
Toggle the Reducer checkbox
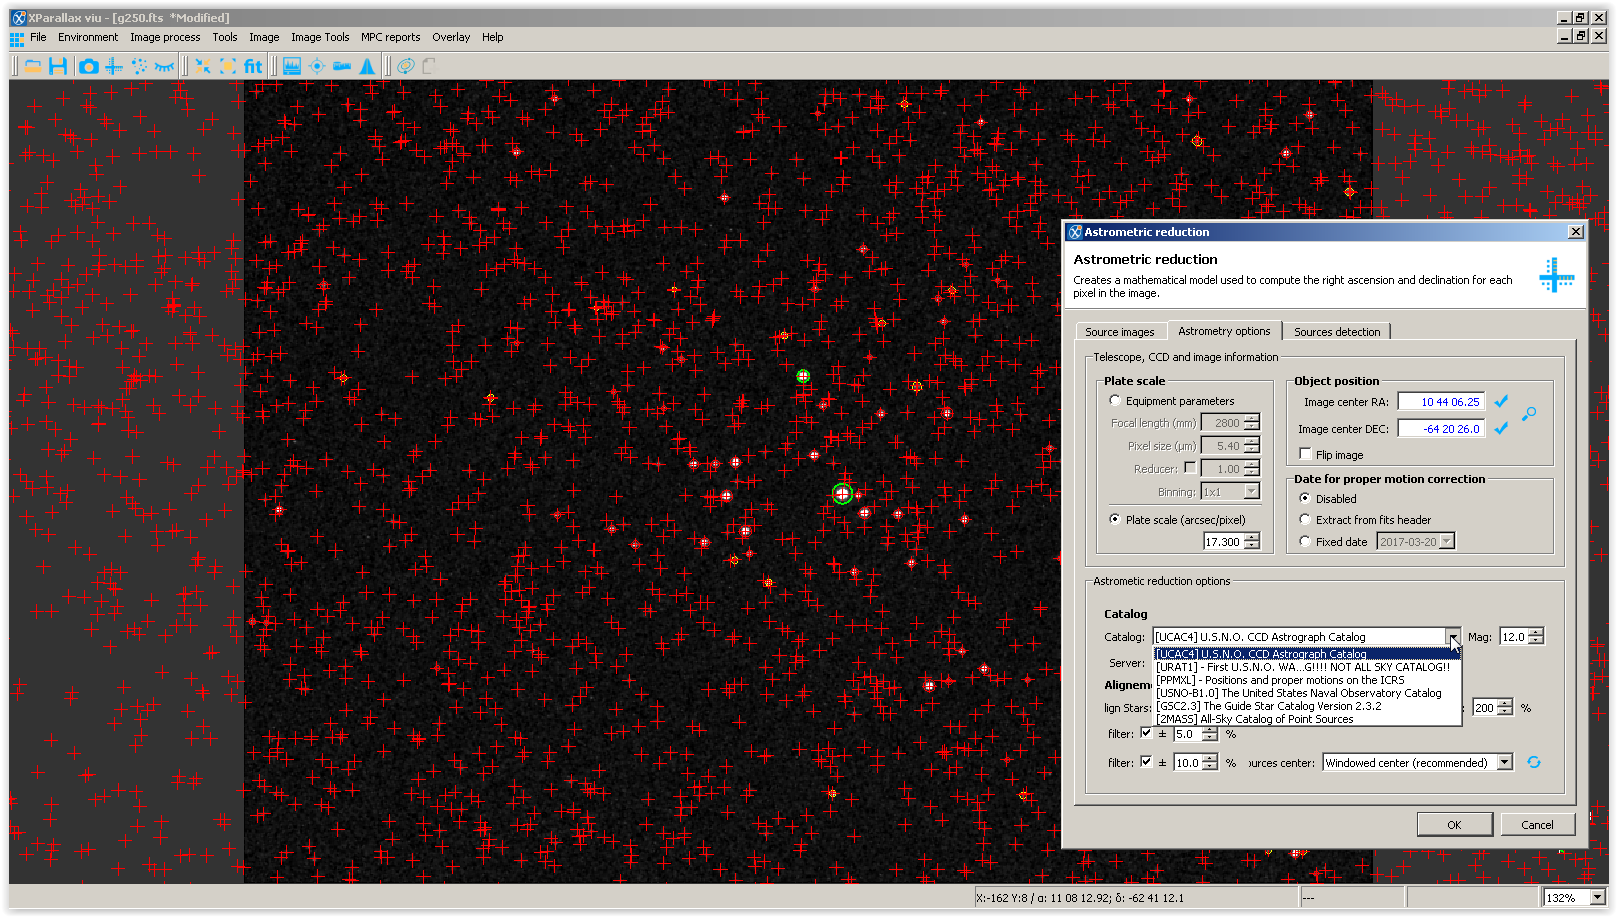click(1190, 467)
